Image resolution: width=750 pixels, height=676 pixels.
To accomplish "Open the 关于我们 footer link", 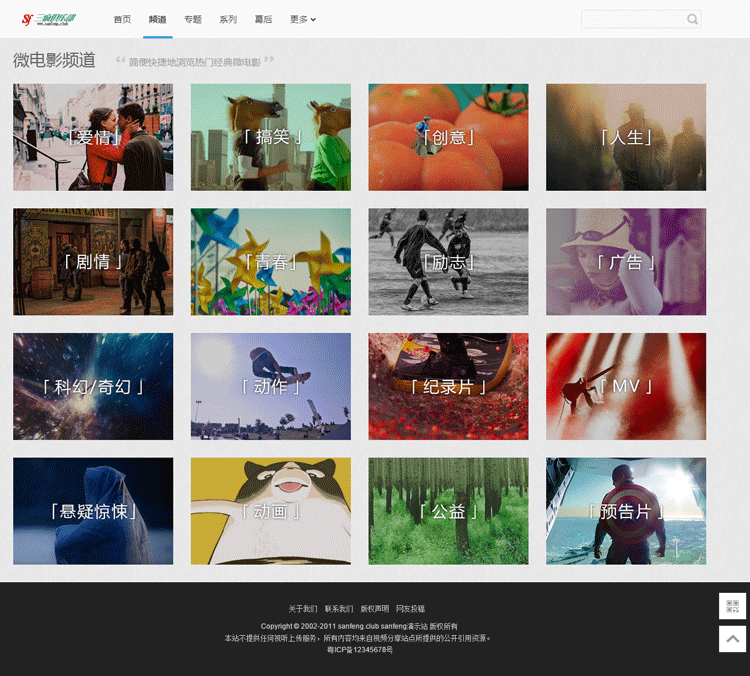I will pyautogui.click(x=303, y=609).
